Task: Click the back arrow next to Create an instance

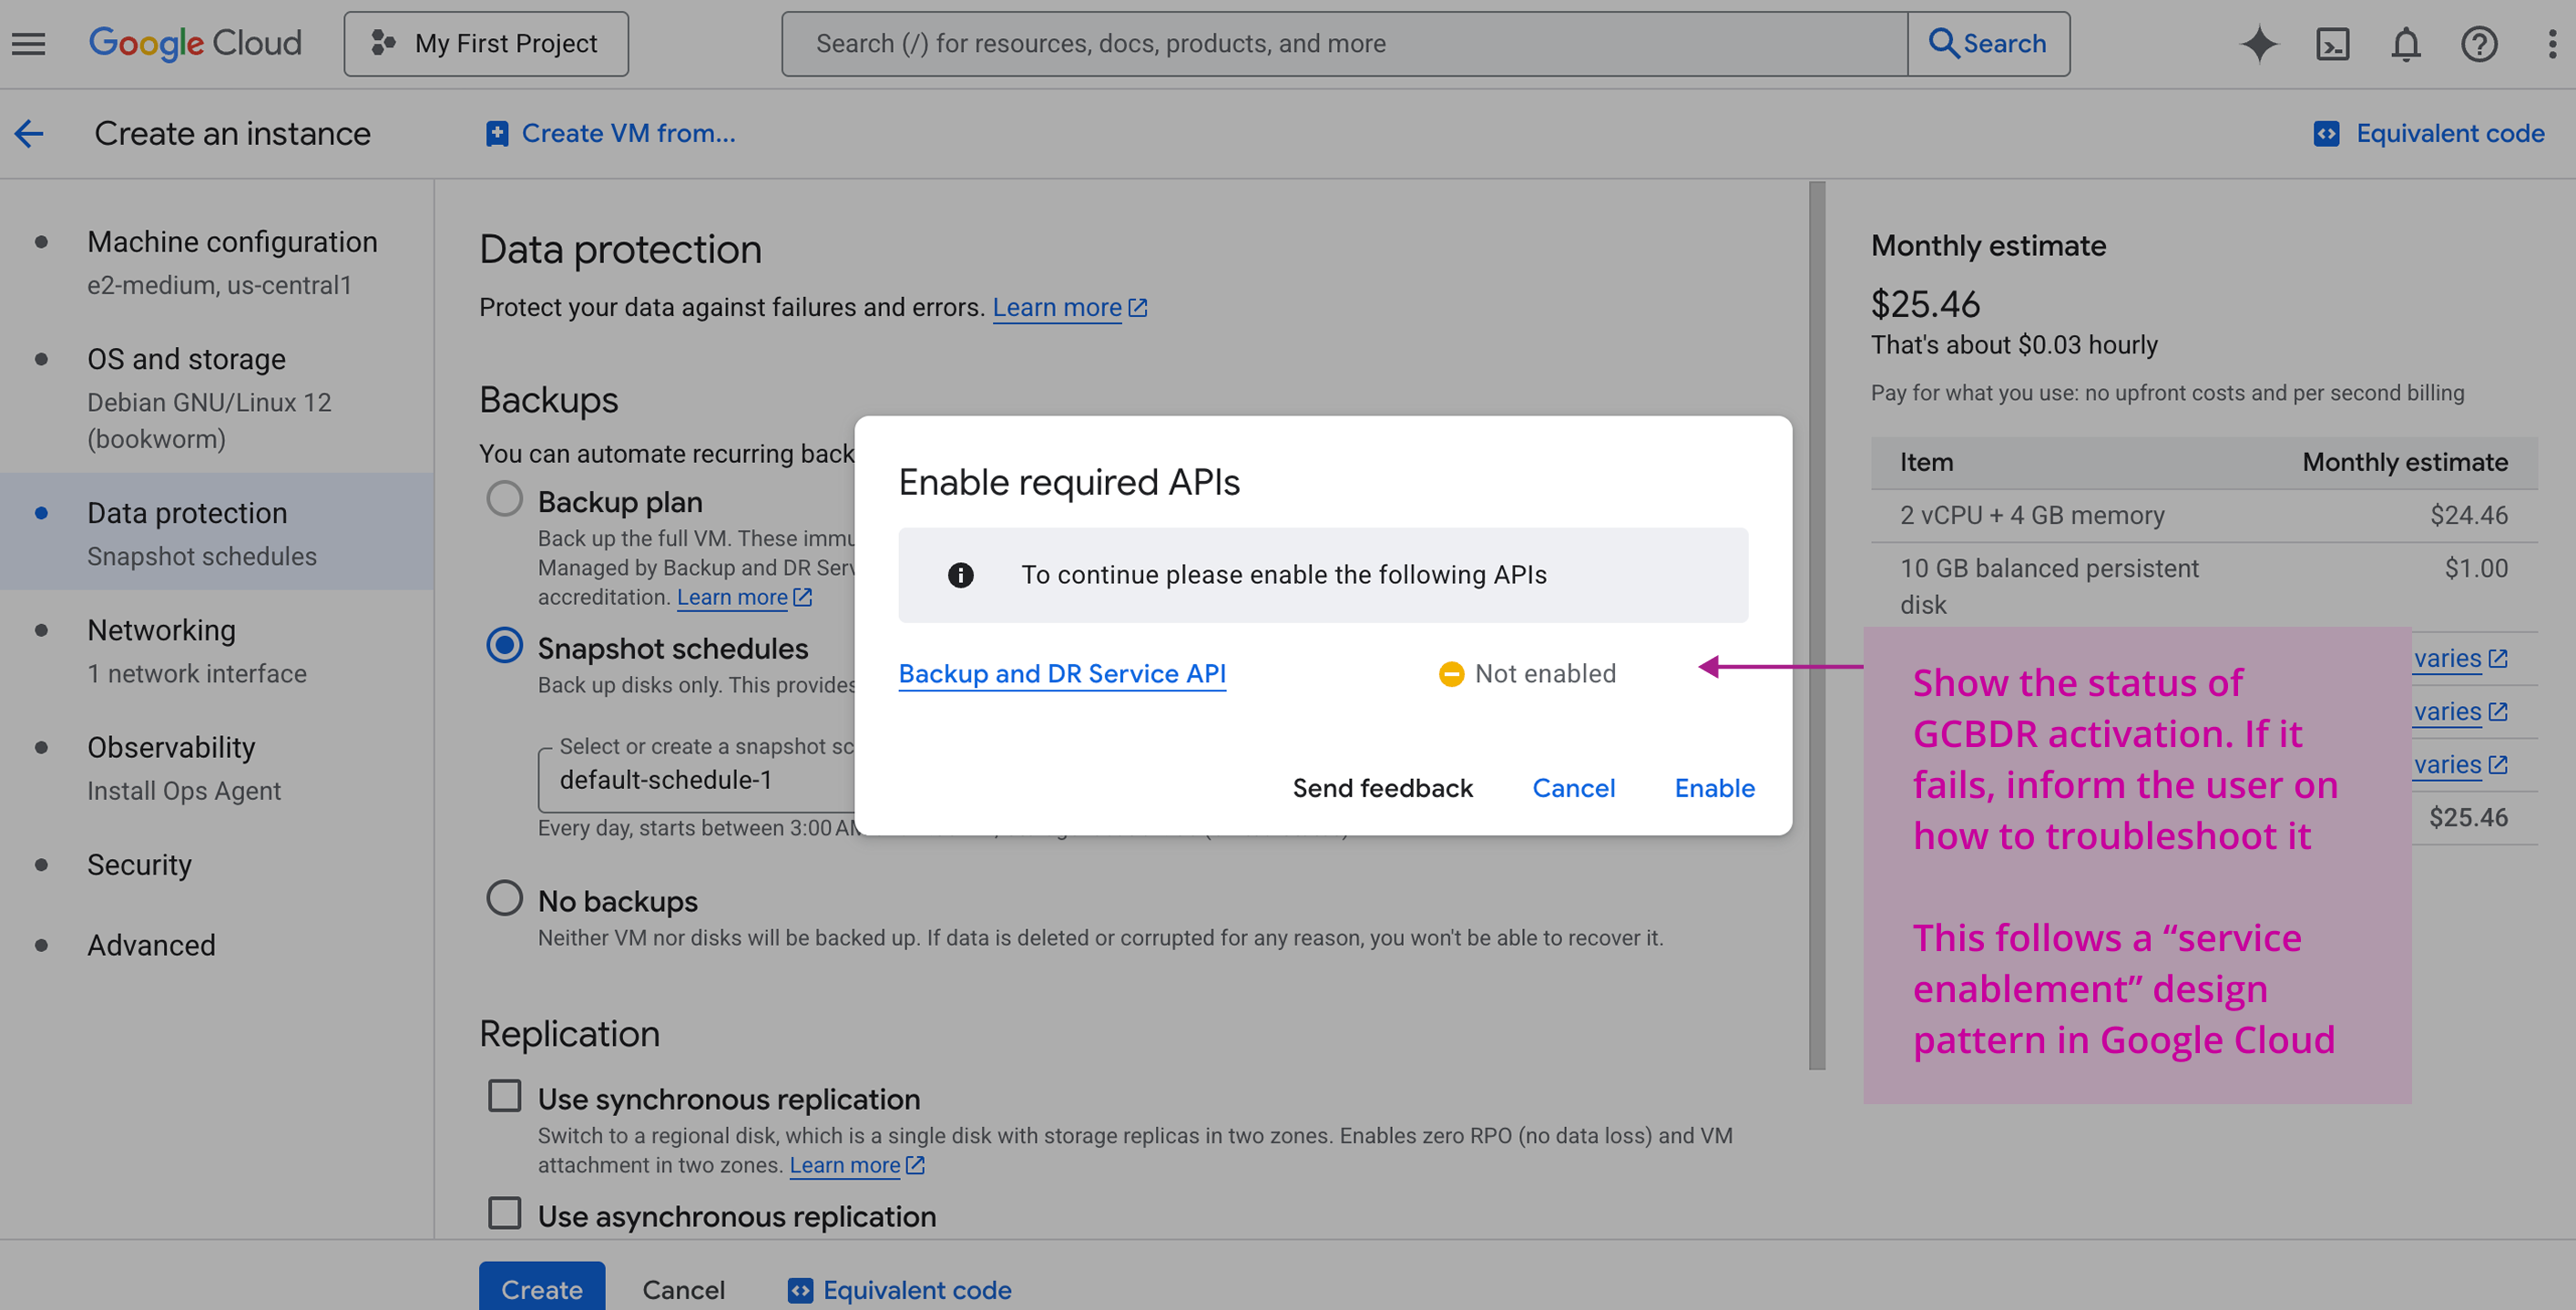Action: (29, 133)
